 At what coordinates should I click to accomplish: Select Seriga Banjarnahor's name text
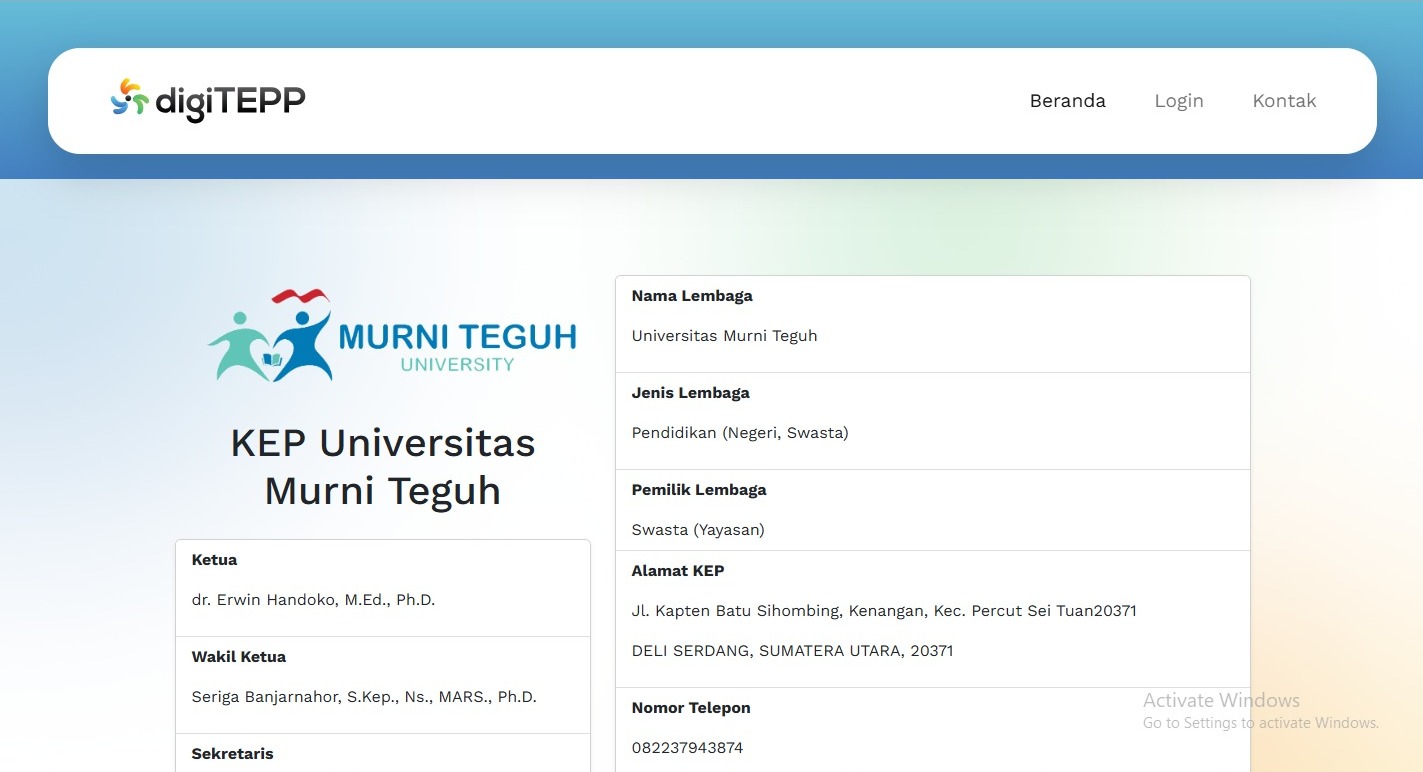tap(364, 697)
